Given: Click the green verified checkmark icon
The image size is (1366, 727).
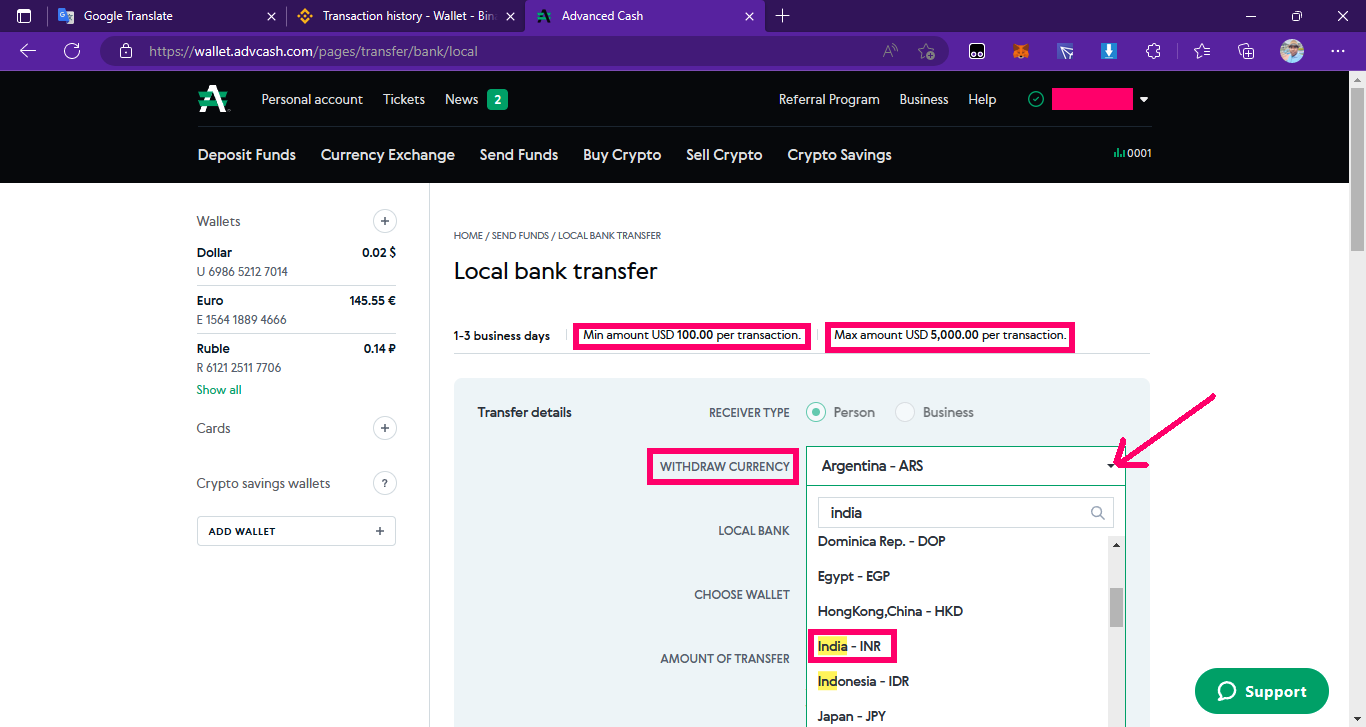Looking at the screenshot, I should (x=1036, y=99).
